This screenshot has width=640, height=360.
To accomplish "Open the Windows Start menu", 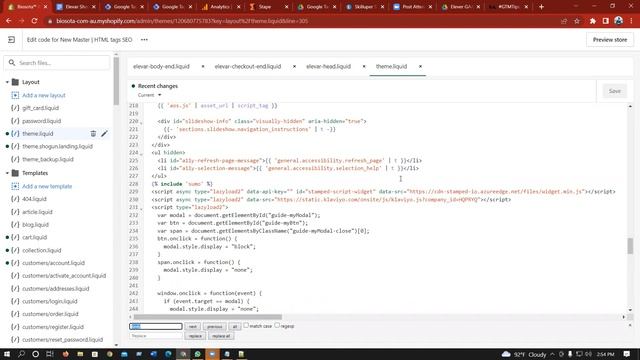I will 7,354.
